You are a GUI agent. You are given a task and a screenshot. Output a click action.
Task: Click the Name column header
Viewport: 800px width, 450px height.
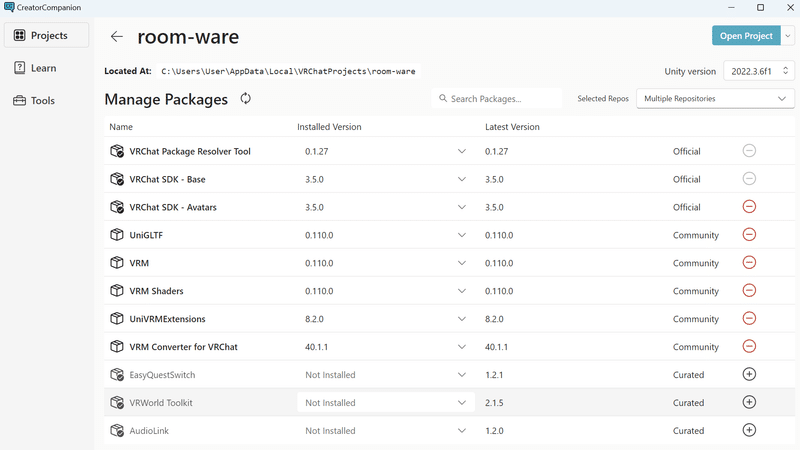[121, 127]
